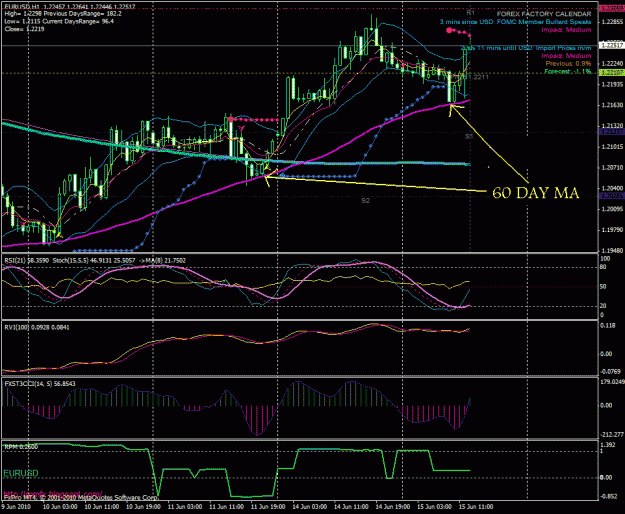Select the USD Import Prices m/m news line
This screenshot has height=514, width=625.
[526, 48]
